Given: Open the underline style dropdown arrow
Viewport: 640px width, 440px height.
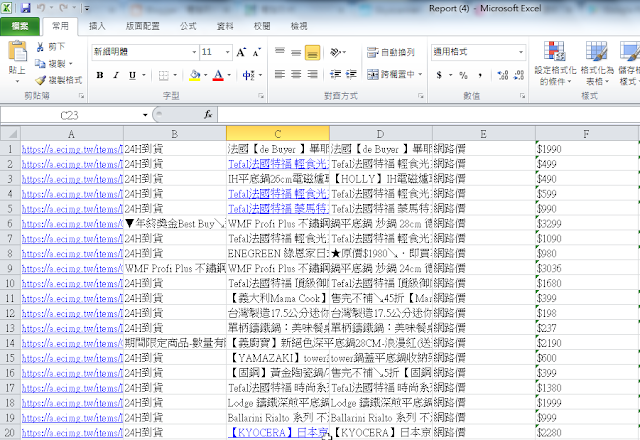Looking at the screenshot, I should point(144,75).
